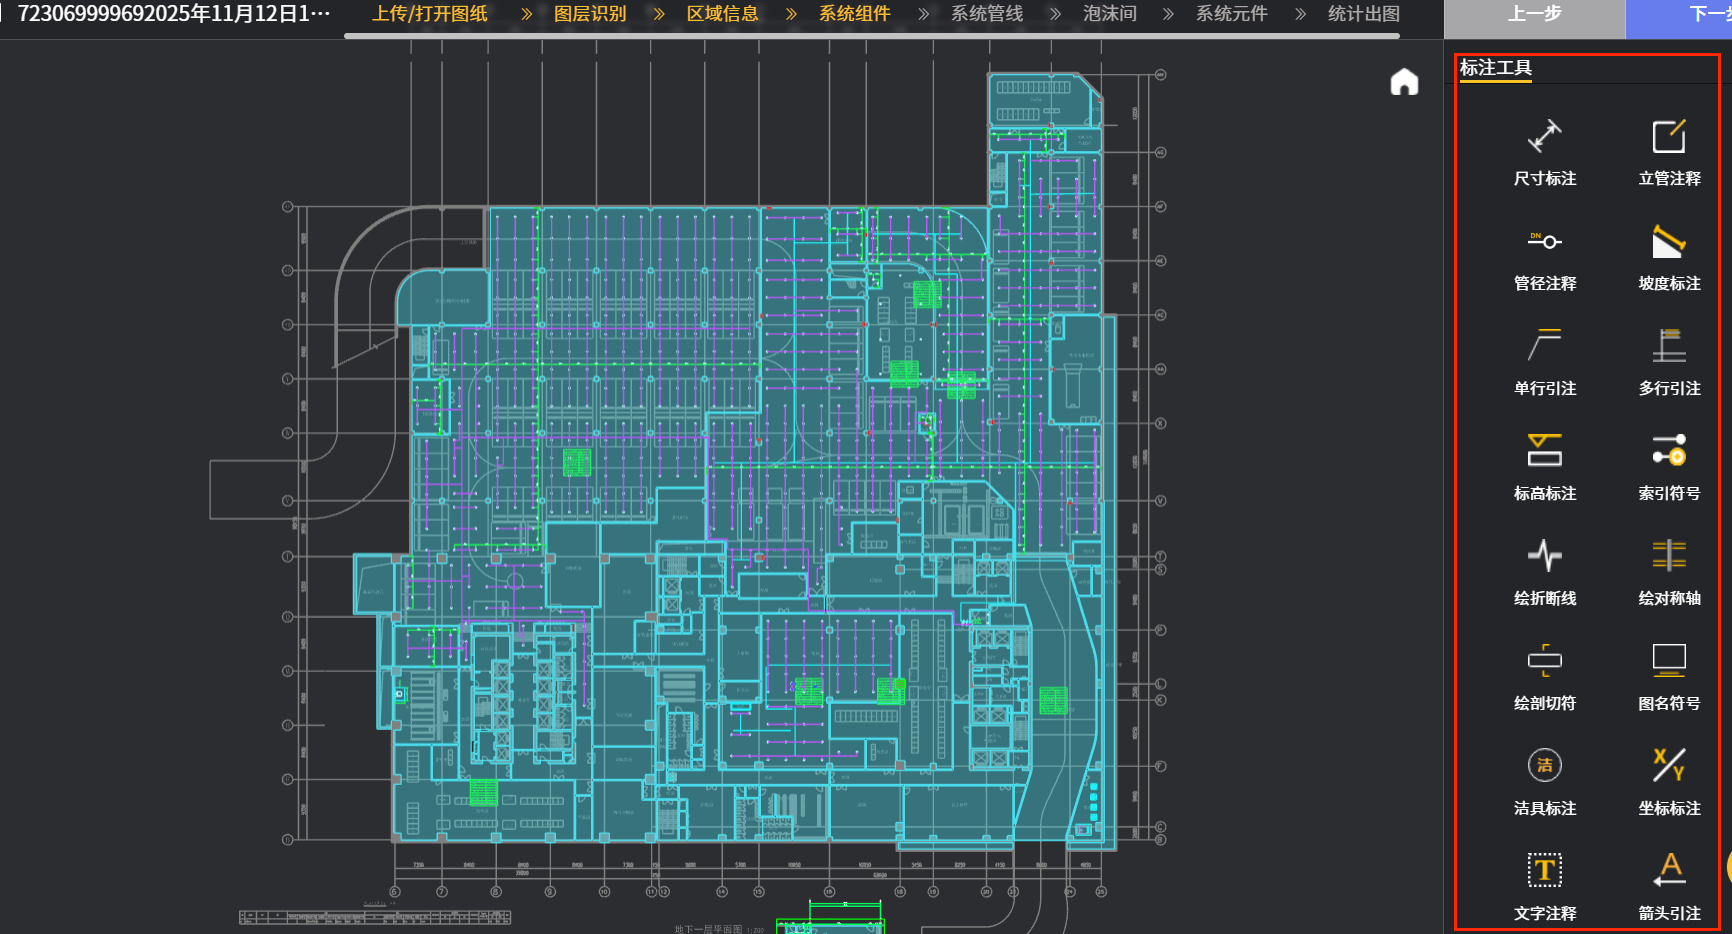The width and height of the screenshot is (1732, 934).
Task: Reset view with the home icon
Action: pyautogui.click(x=1404, y=82)
